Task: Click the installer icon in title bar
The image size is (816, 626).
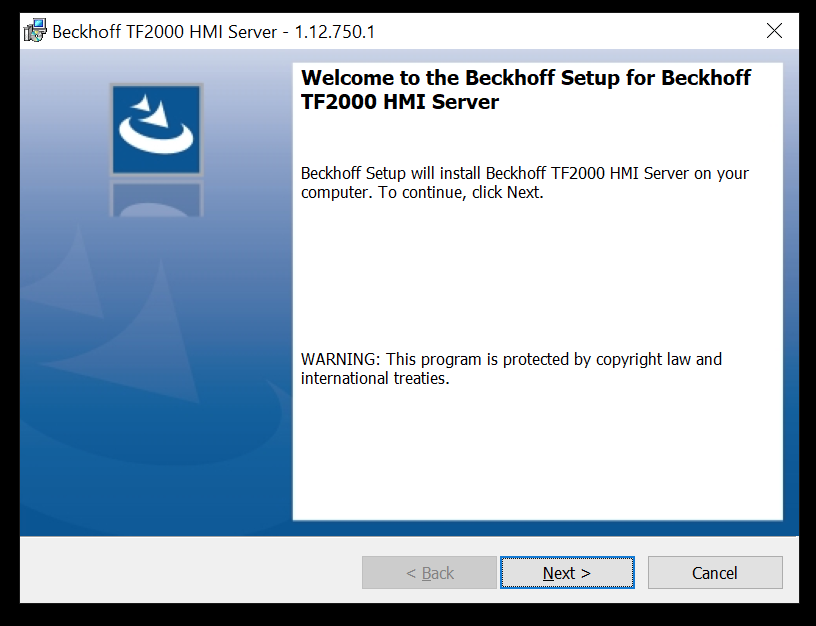Action: pos(35,31)
